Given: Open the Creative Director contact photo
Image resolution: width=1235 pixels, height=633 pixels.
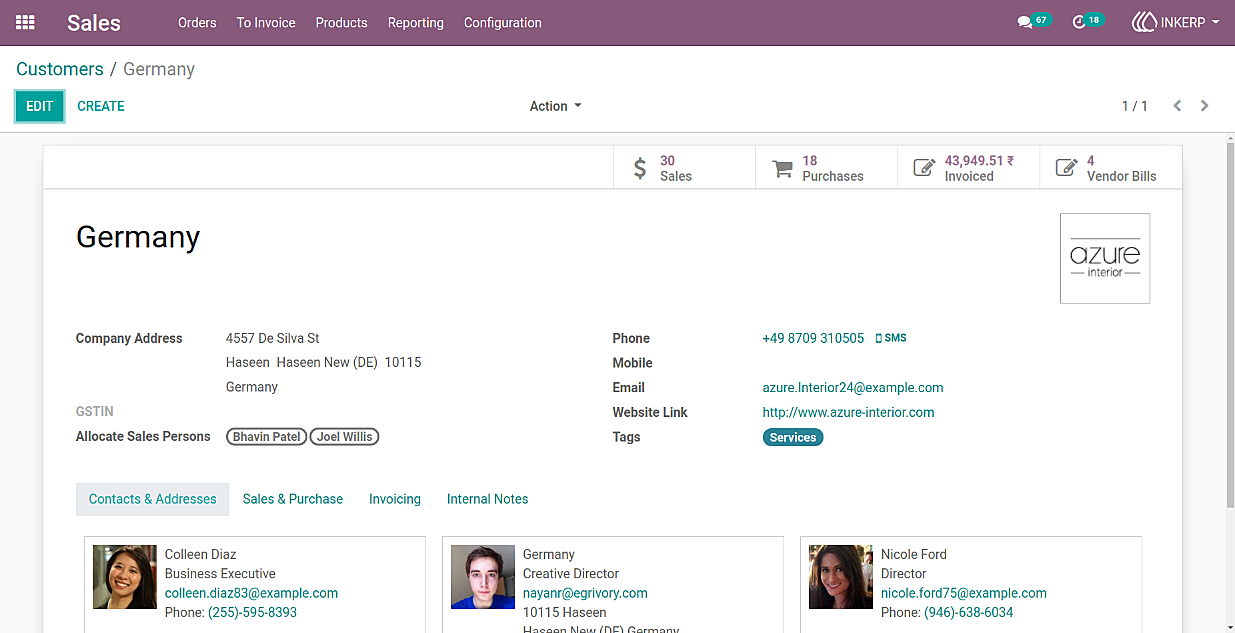Looking at the screenshot, I should [483, 577].
